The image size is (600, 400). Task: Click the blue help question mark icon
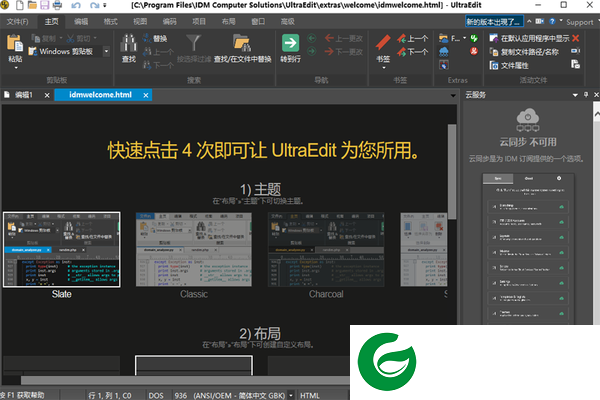[552, 21]
